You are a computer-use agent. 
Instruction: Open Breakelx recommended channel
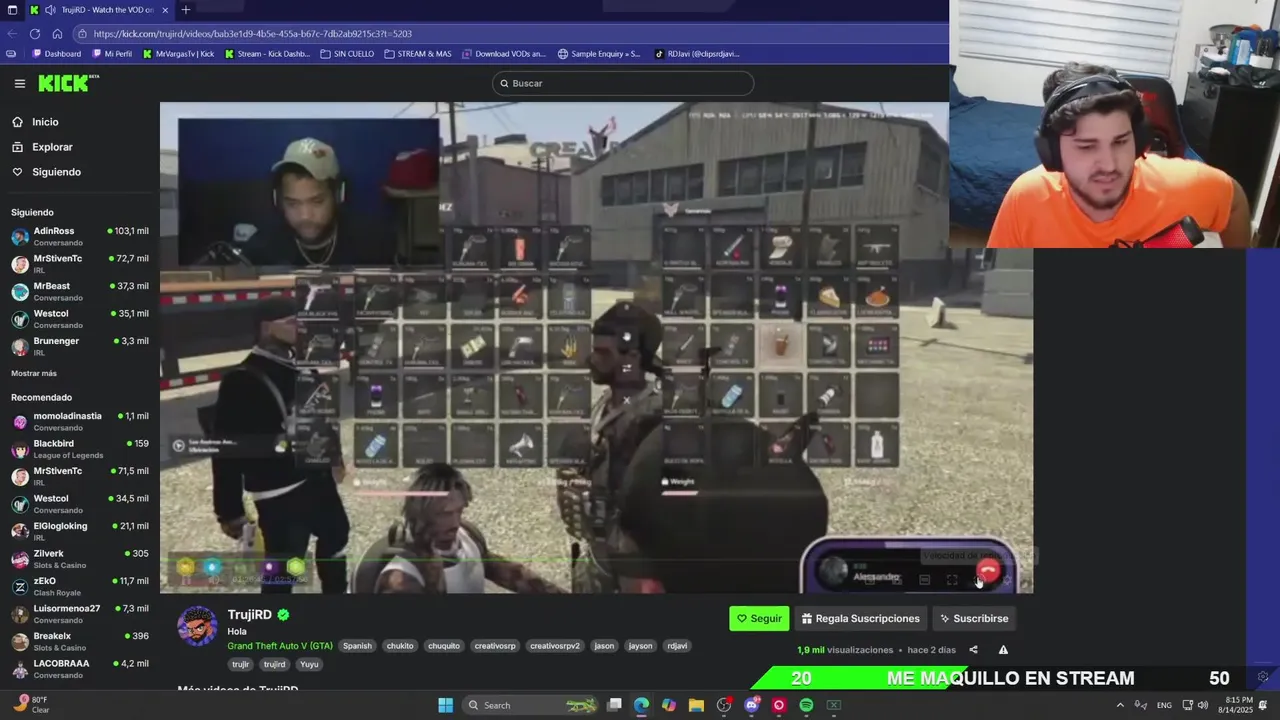(x=80, y=641)
